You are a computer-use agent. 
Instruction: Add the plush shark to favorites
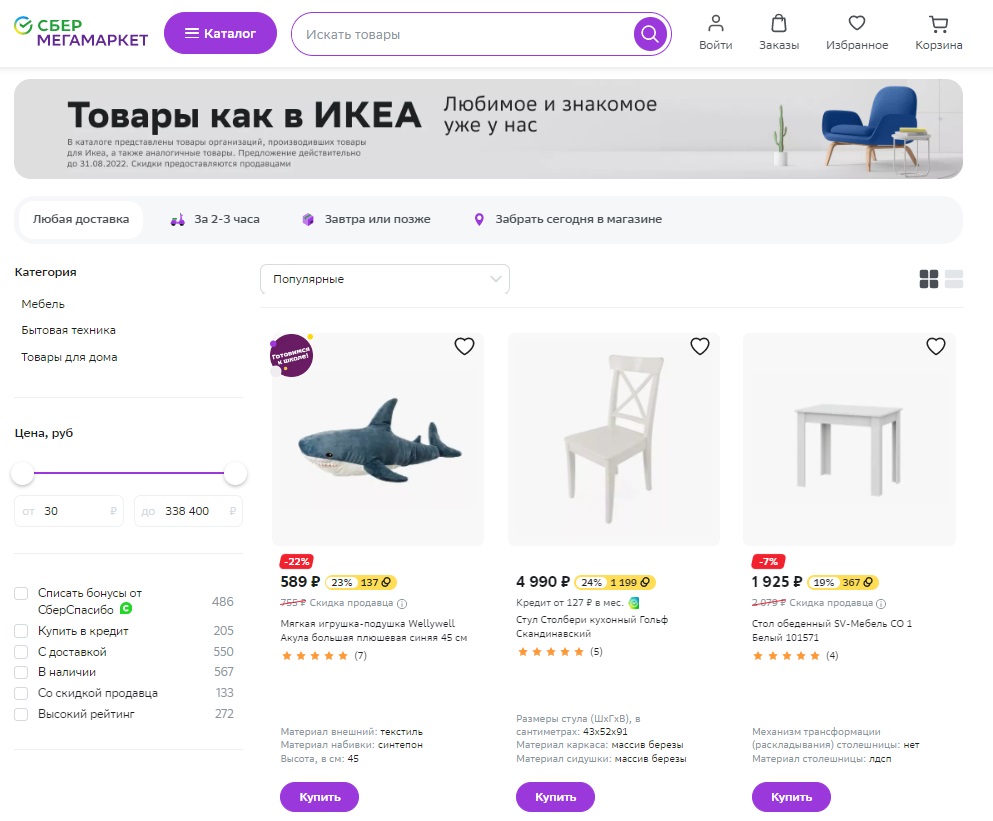click(x=464, y=347)
